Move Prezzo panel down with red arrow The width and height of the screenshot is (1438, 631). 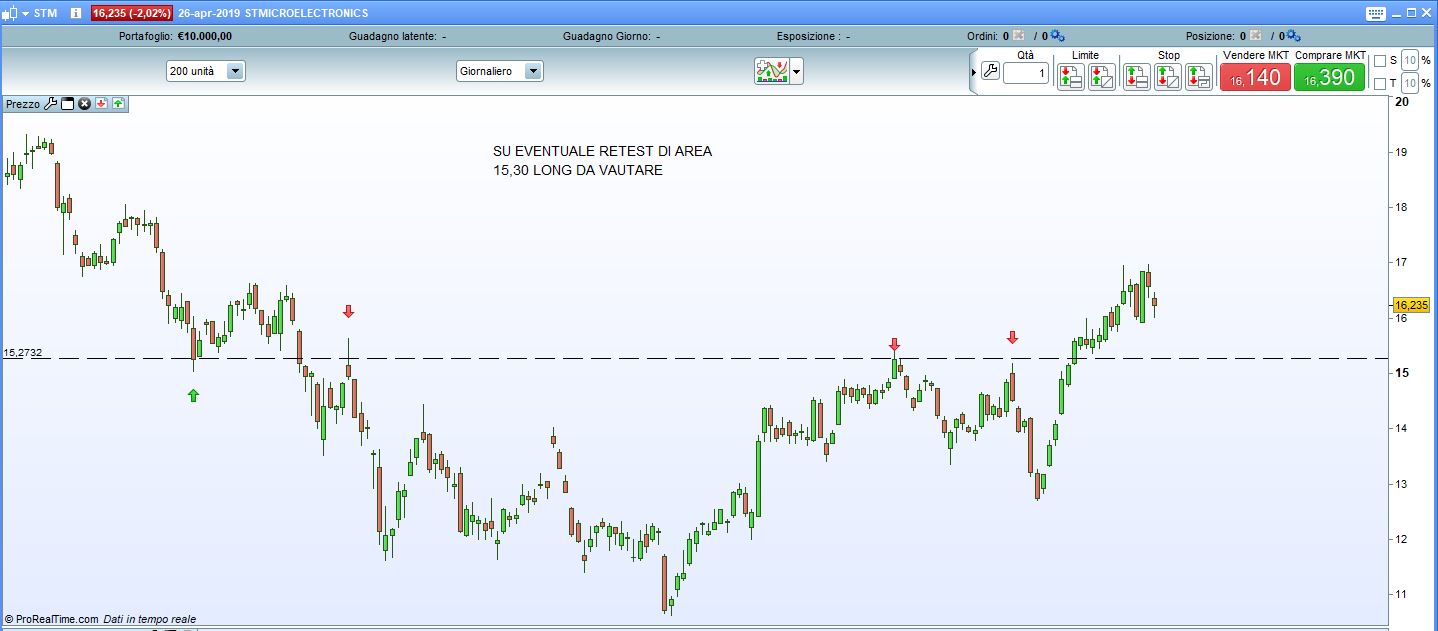(x=101, y=103)
